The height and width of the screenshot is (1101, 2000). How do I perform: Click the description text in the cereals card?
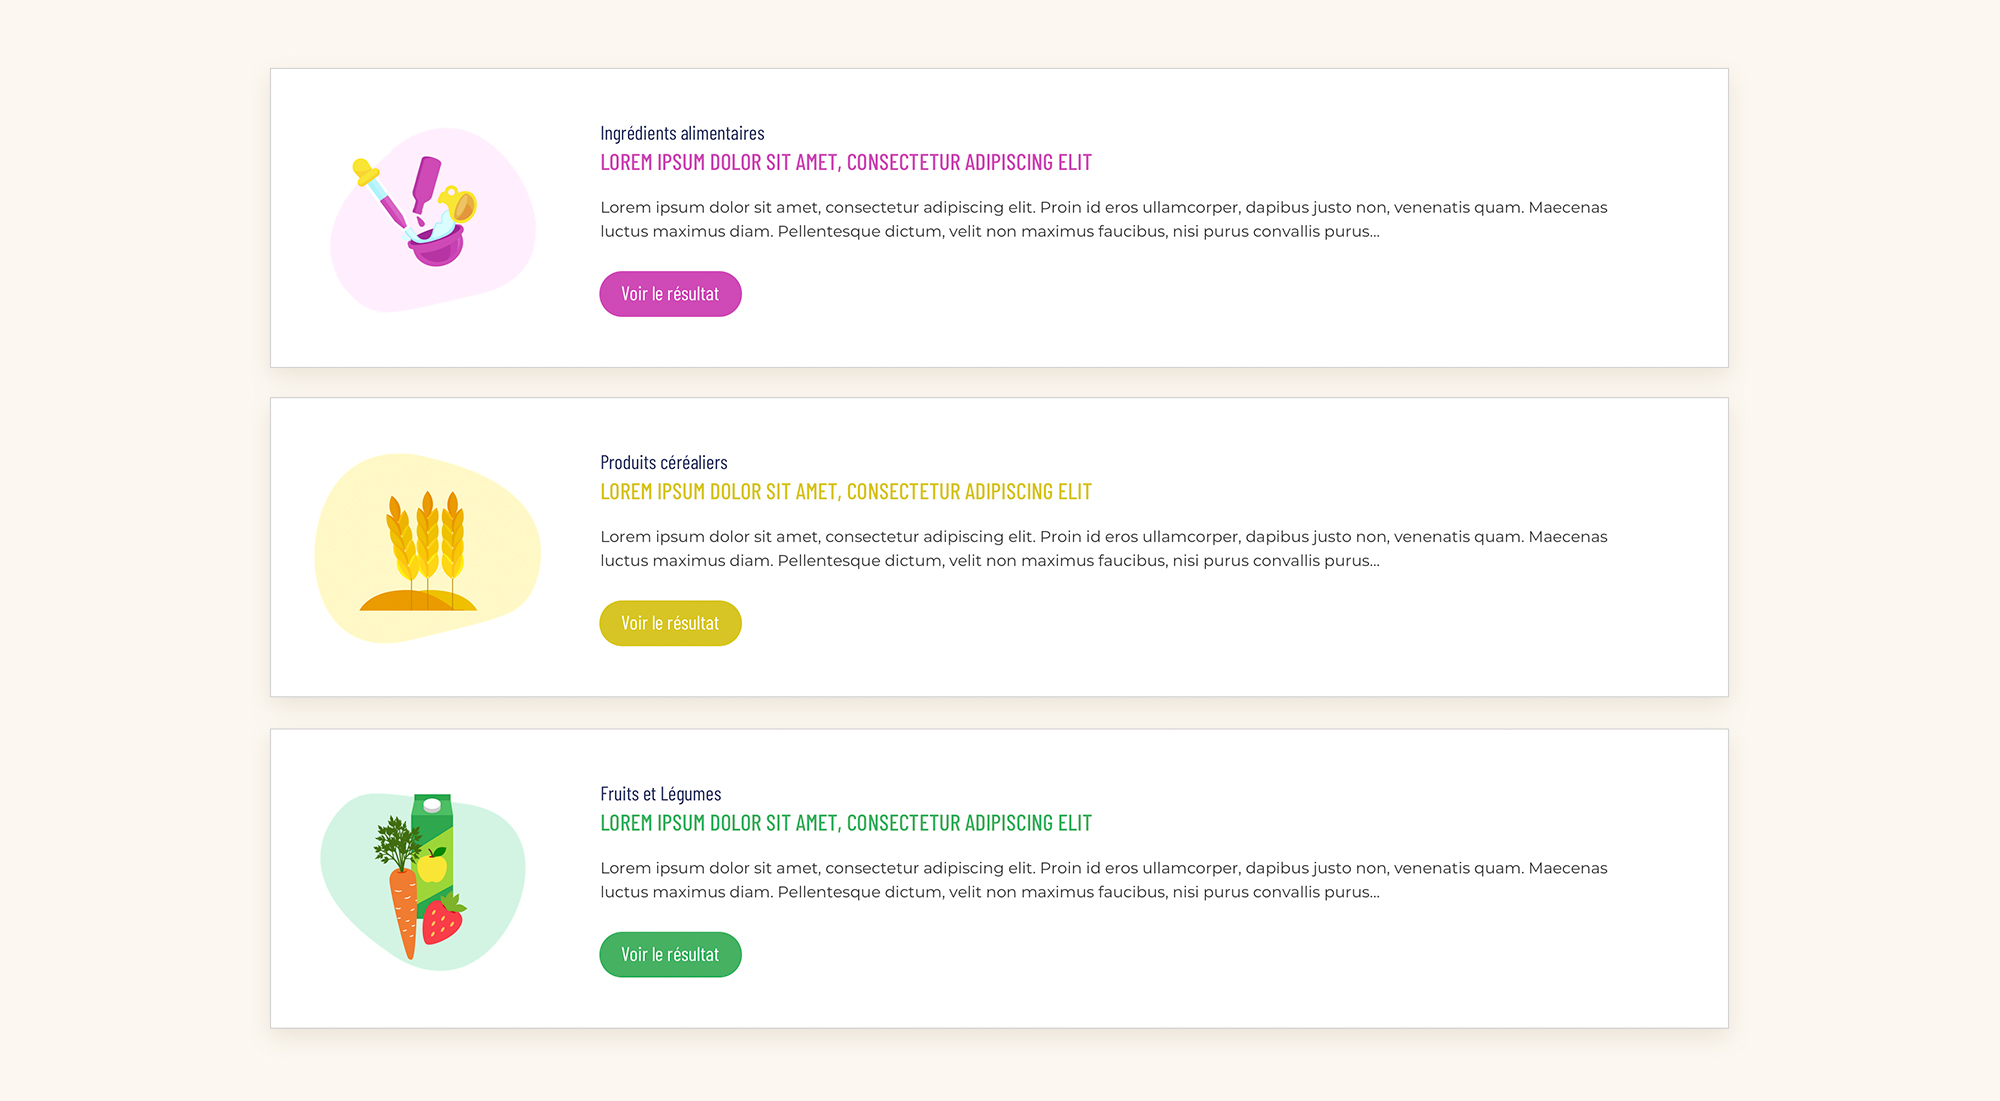point(1104,548)
